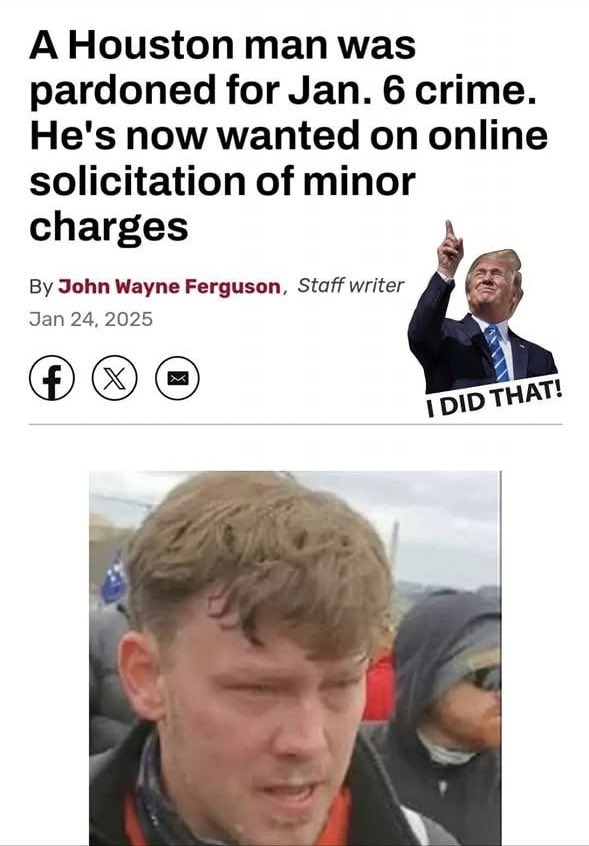Screen dimensions: 589x846
Task: Click the raised pointing finger on sticker
Action: tap(449, 230)
